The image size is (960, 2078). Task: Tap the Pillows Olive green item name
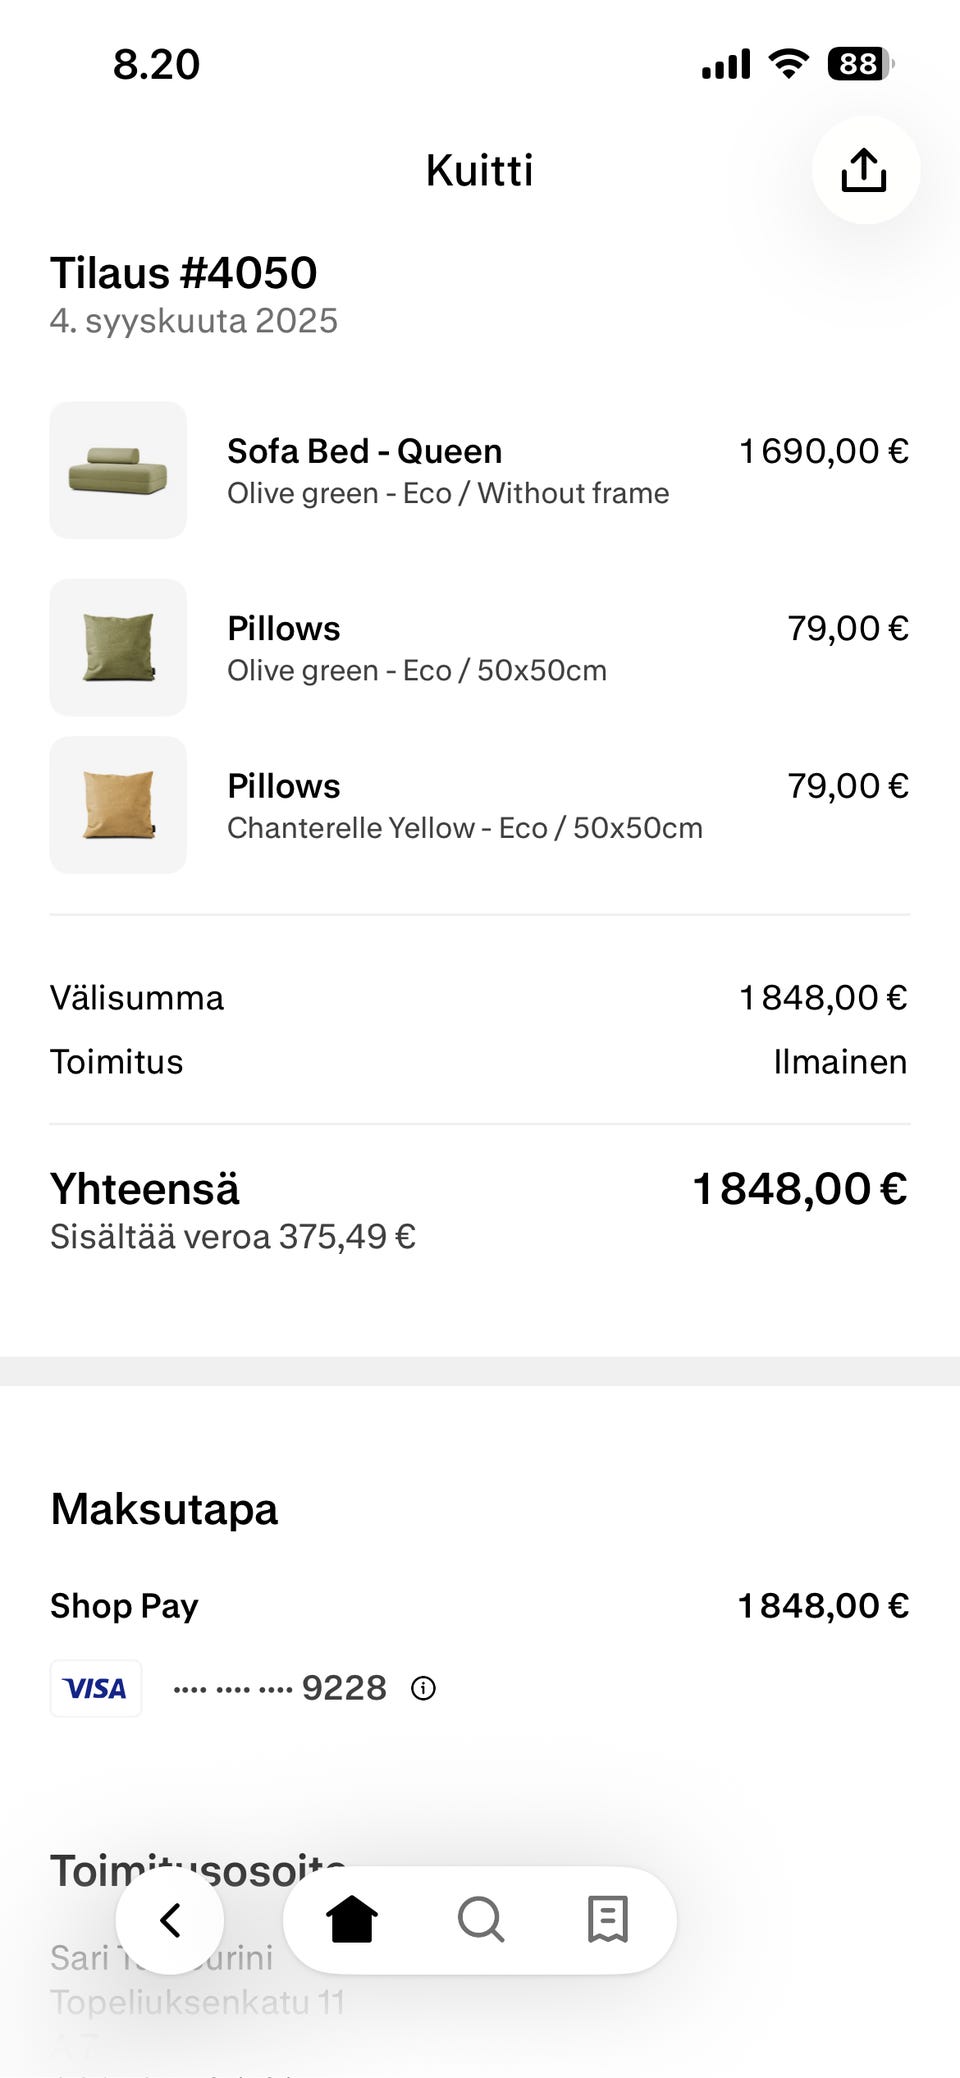(x=284, y=628)
